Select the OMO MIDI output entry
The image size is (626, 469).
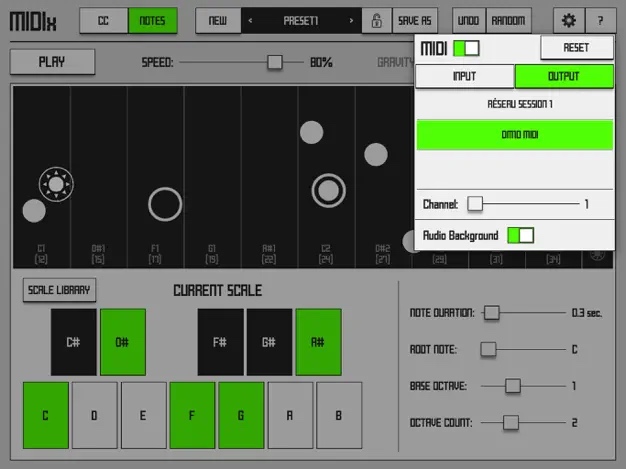click(515, 135)
